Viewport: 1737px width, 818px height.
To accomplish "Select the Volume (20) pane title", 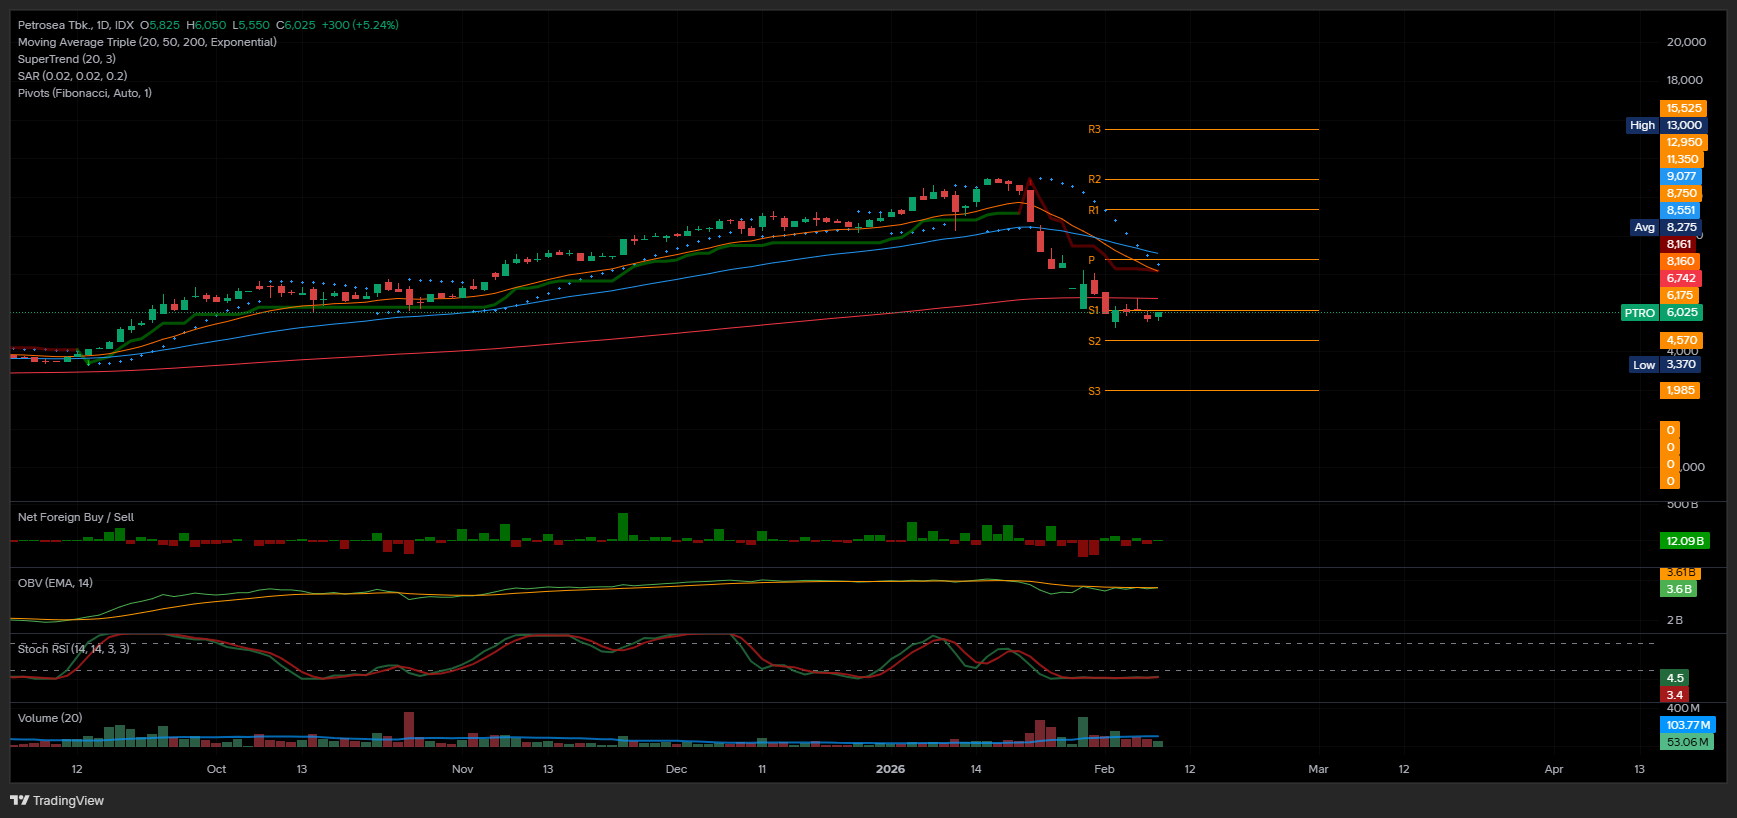I will pyautogui.click(x=50, y=718).
